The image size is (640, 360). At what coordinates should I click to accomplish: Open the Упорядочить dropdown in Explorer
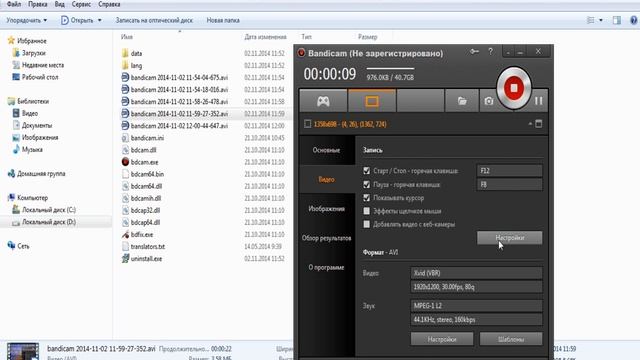[27, 20]
